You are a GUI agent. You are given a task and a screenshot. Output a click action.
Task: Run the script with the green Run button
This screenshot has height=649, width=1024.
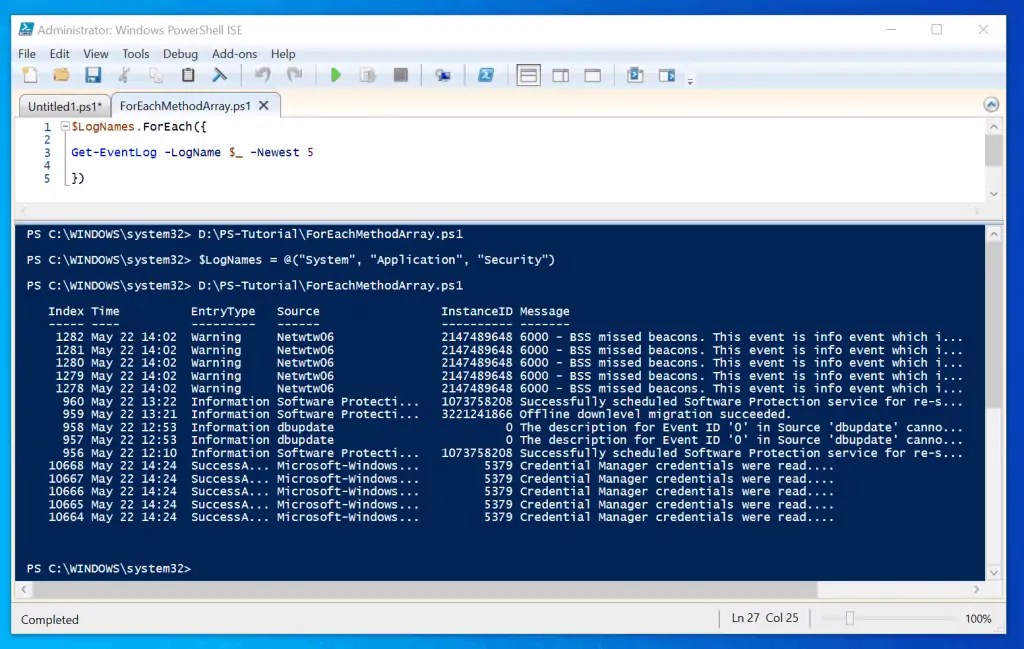tap(335, 75)
